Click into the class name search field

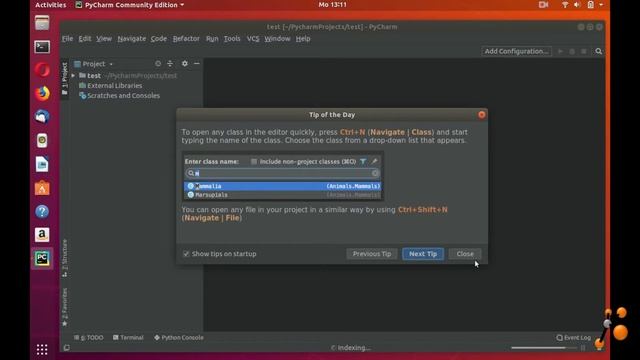[x=282, y=173]
